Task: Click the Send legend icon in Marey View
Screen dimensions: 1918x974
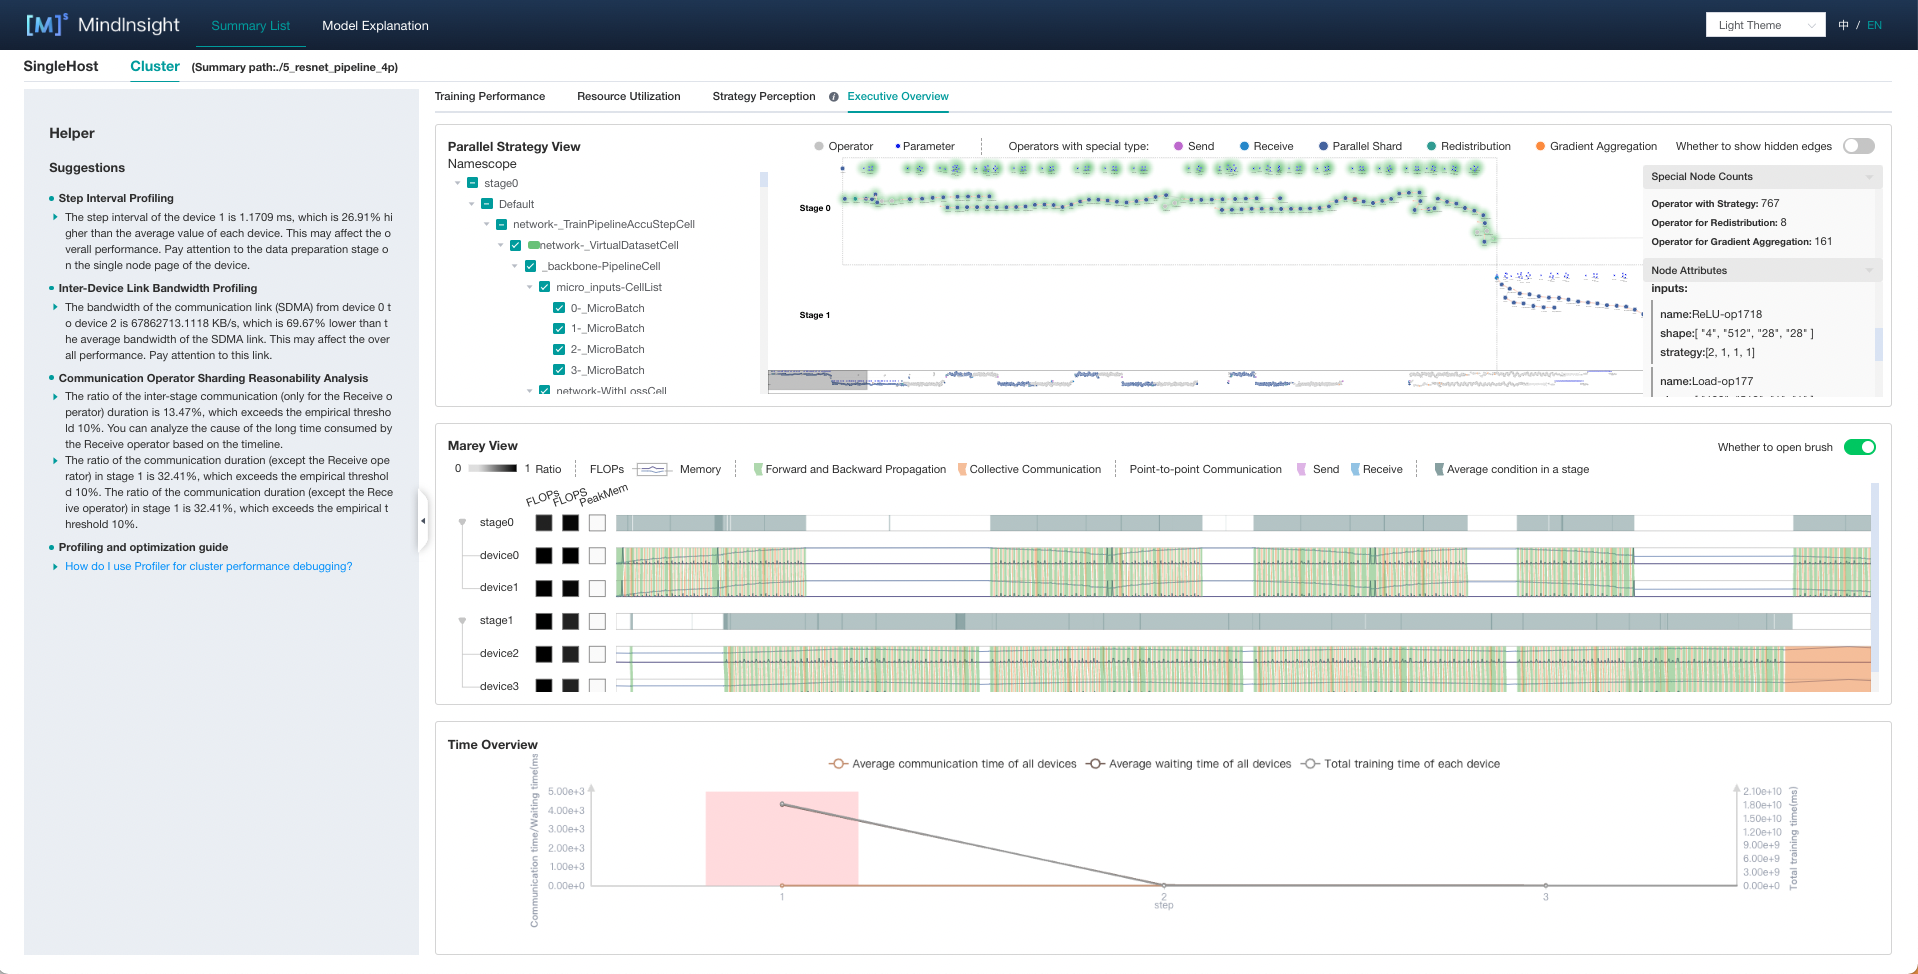Action: 1301,469
